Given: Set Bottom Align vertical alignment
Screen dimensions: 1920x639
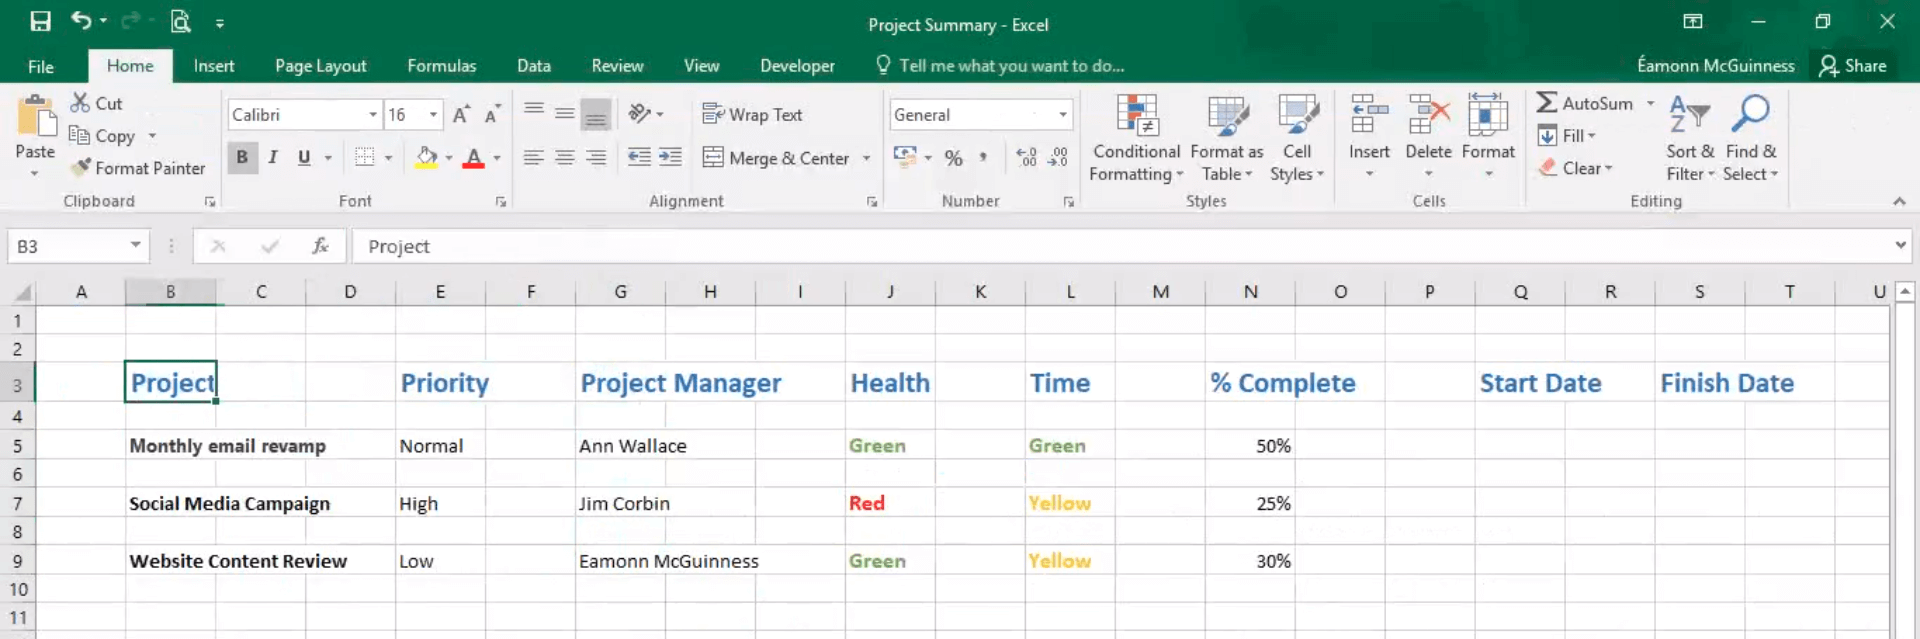Looking at the screenshot, I should pos(596,114).
